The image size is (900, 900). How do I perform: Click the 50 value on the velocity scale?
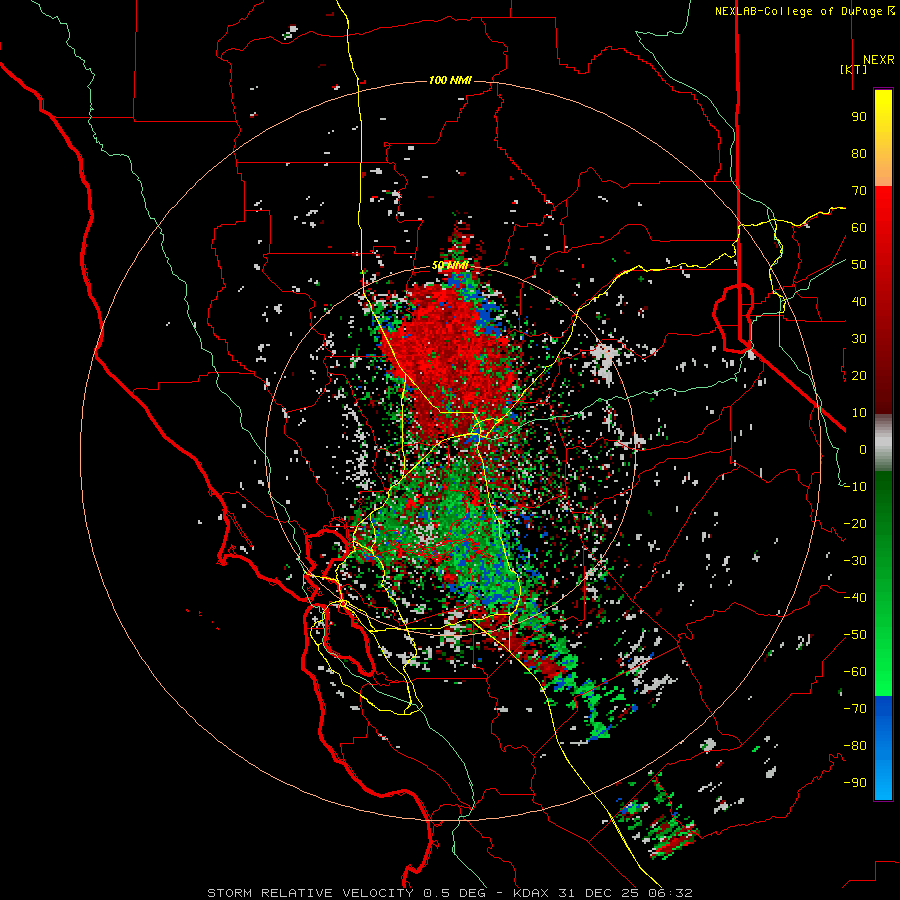[x=859, y=265]
